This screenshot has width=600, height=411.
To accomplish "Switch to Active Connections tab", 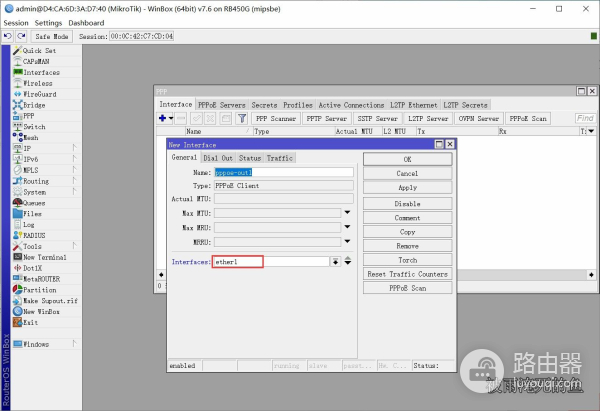I will 351,105.
